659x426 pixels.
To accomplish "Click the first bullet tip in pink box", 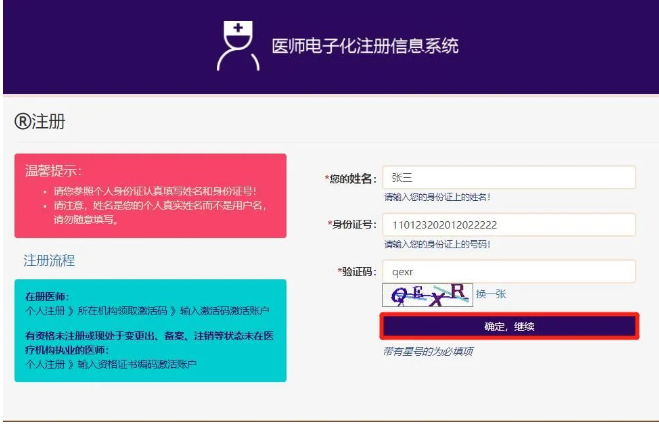I will point(149,190).
